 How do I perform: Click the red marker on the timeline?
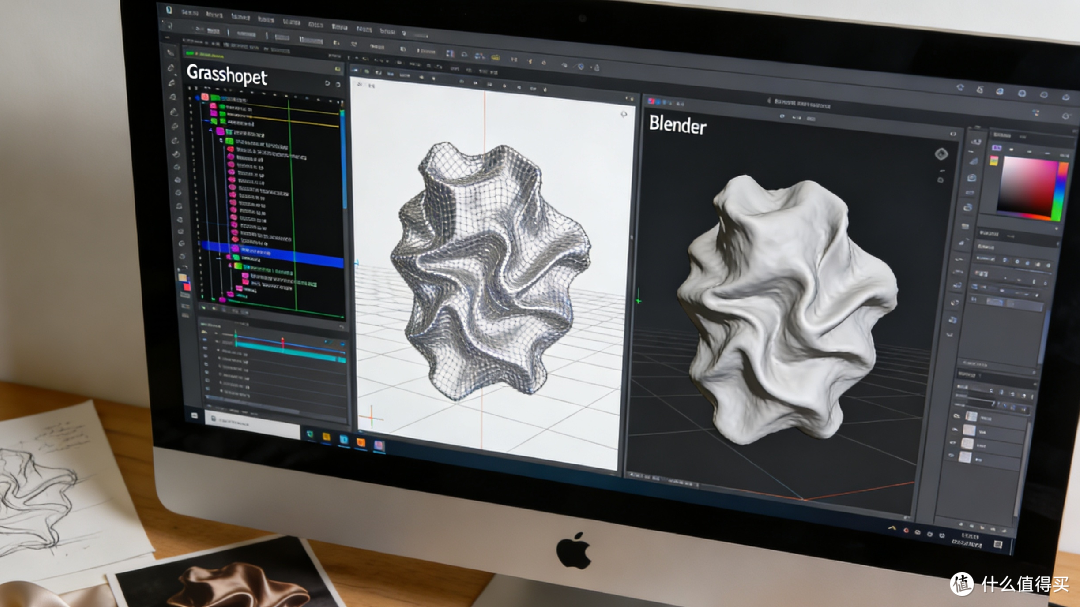coord(282,342)
